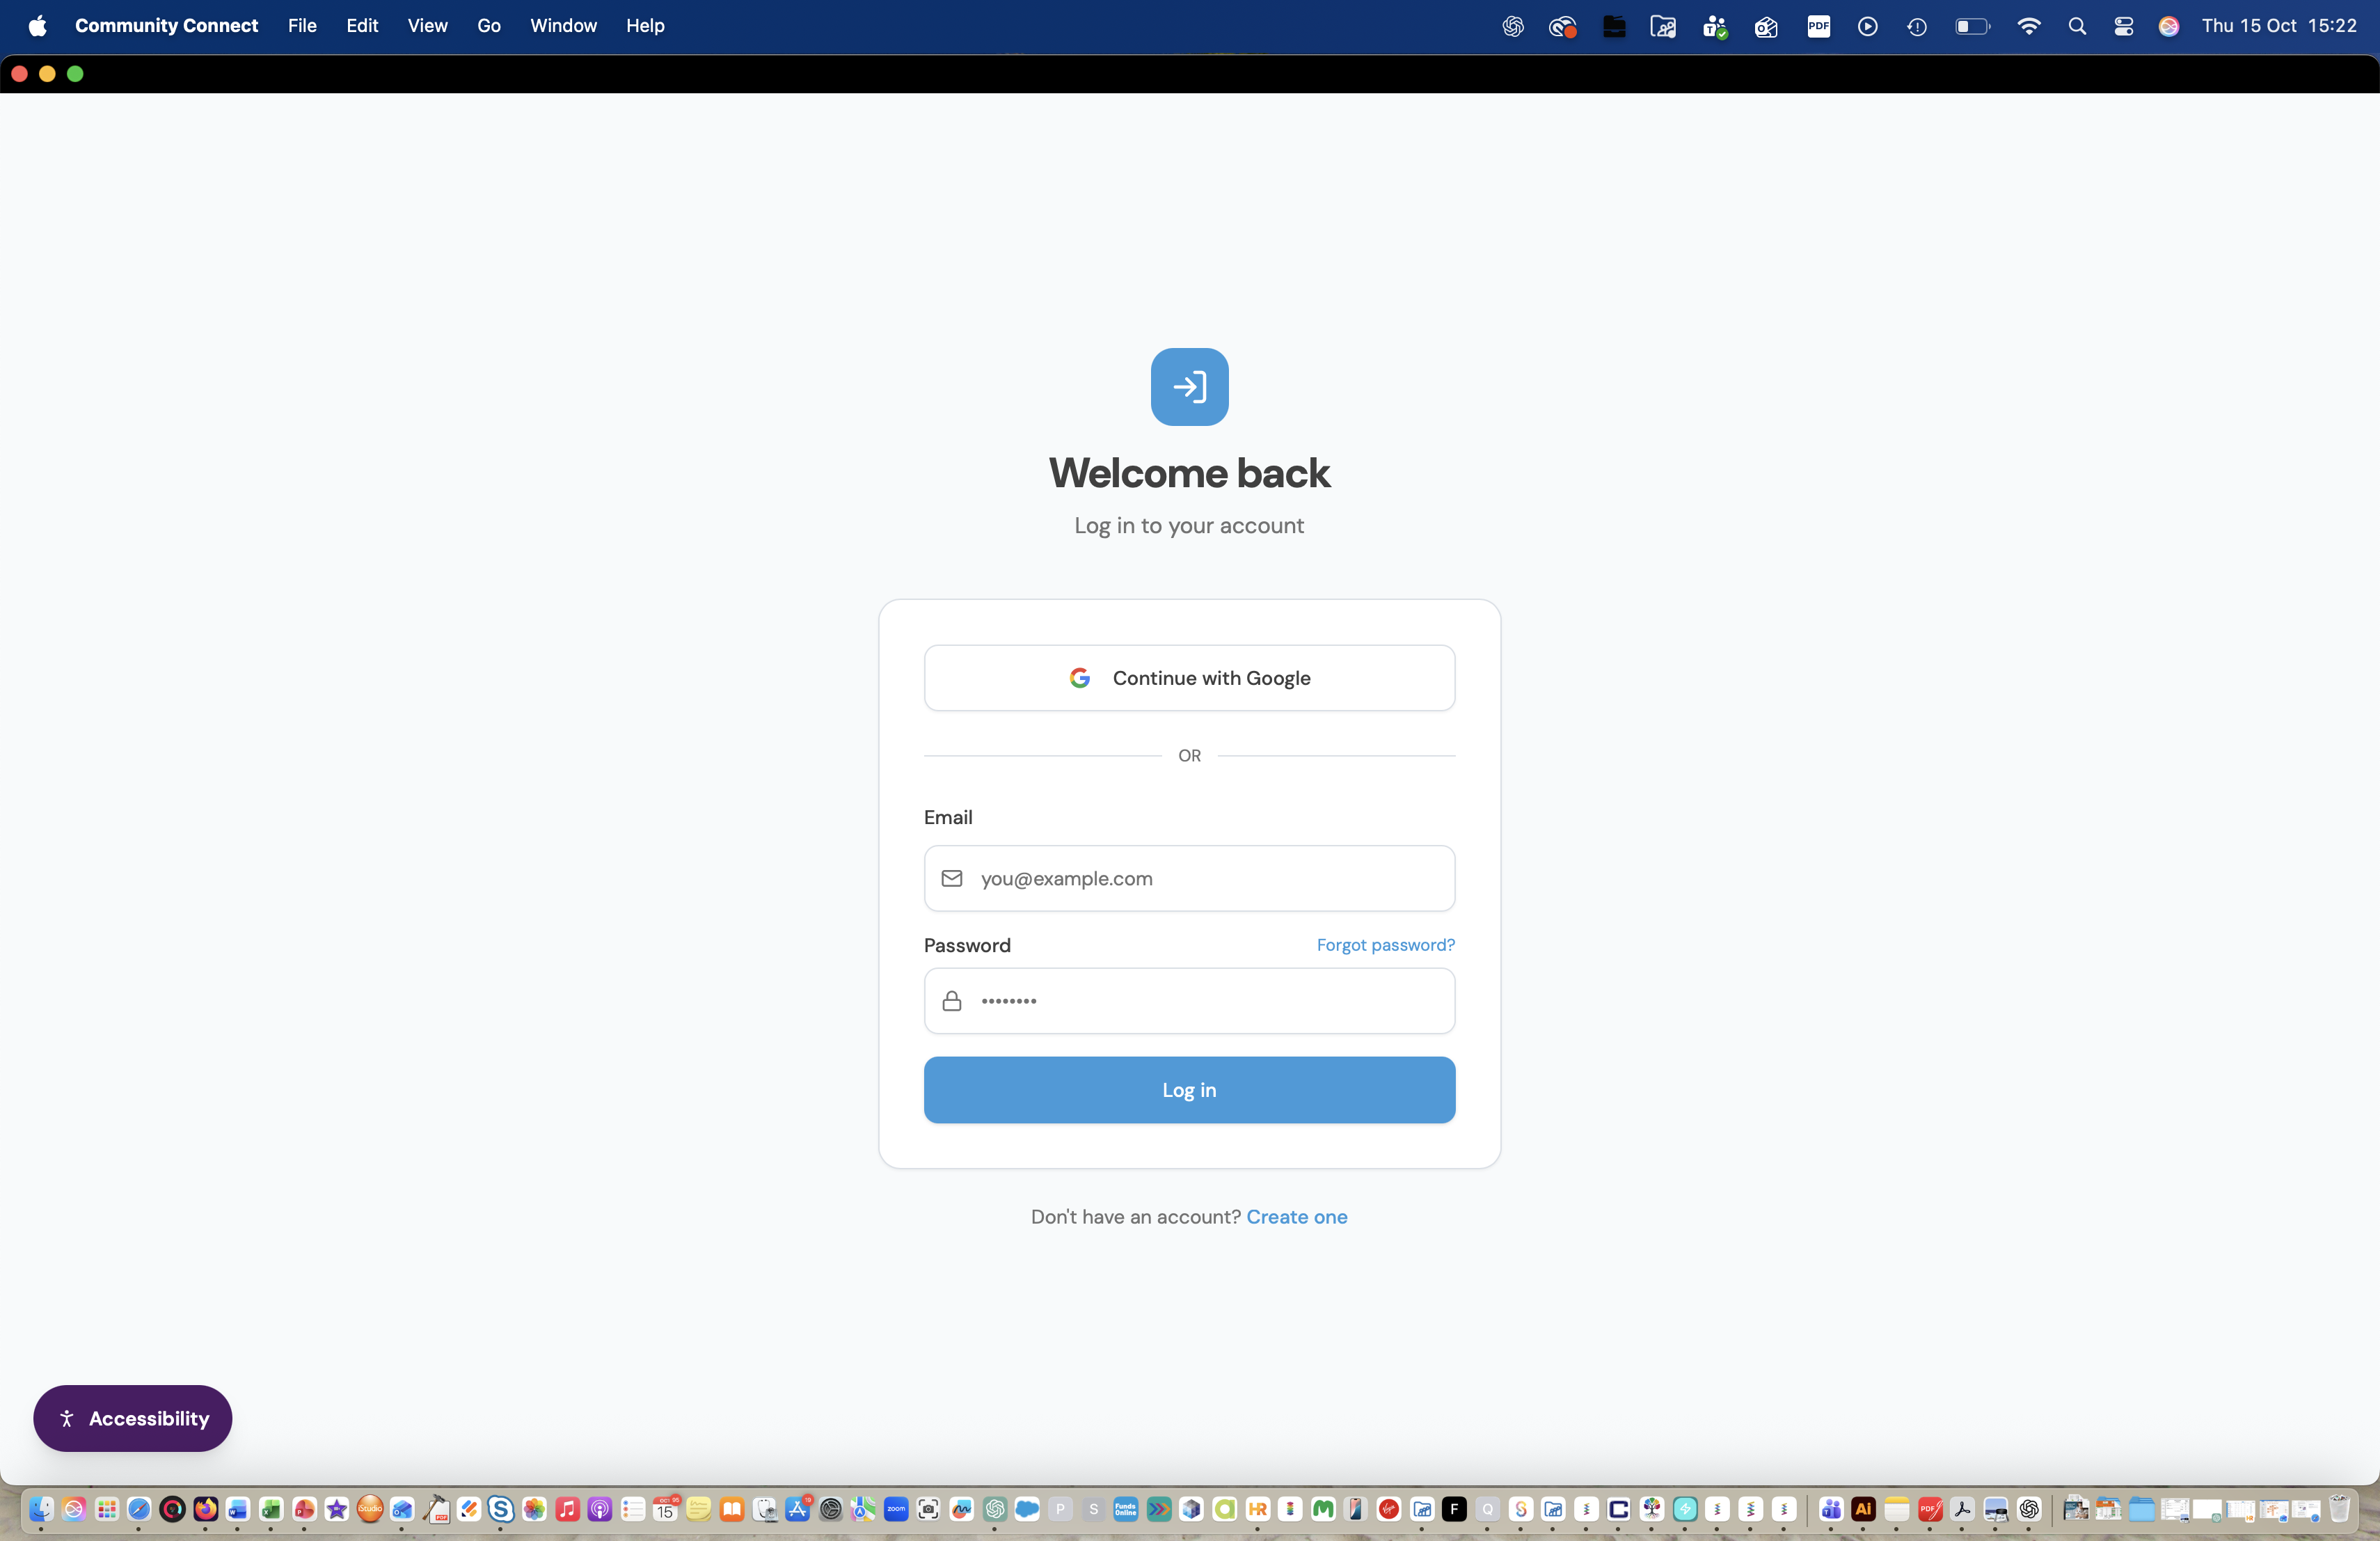
Task: Continue with Google sign-in
Action: [1189, 678]
